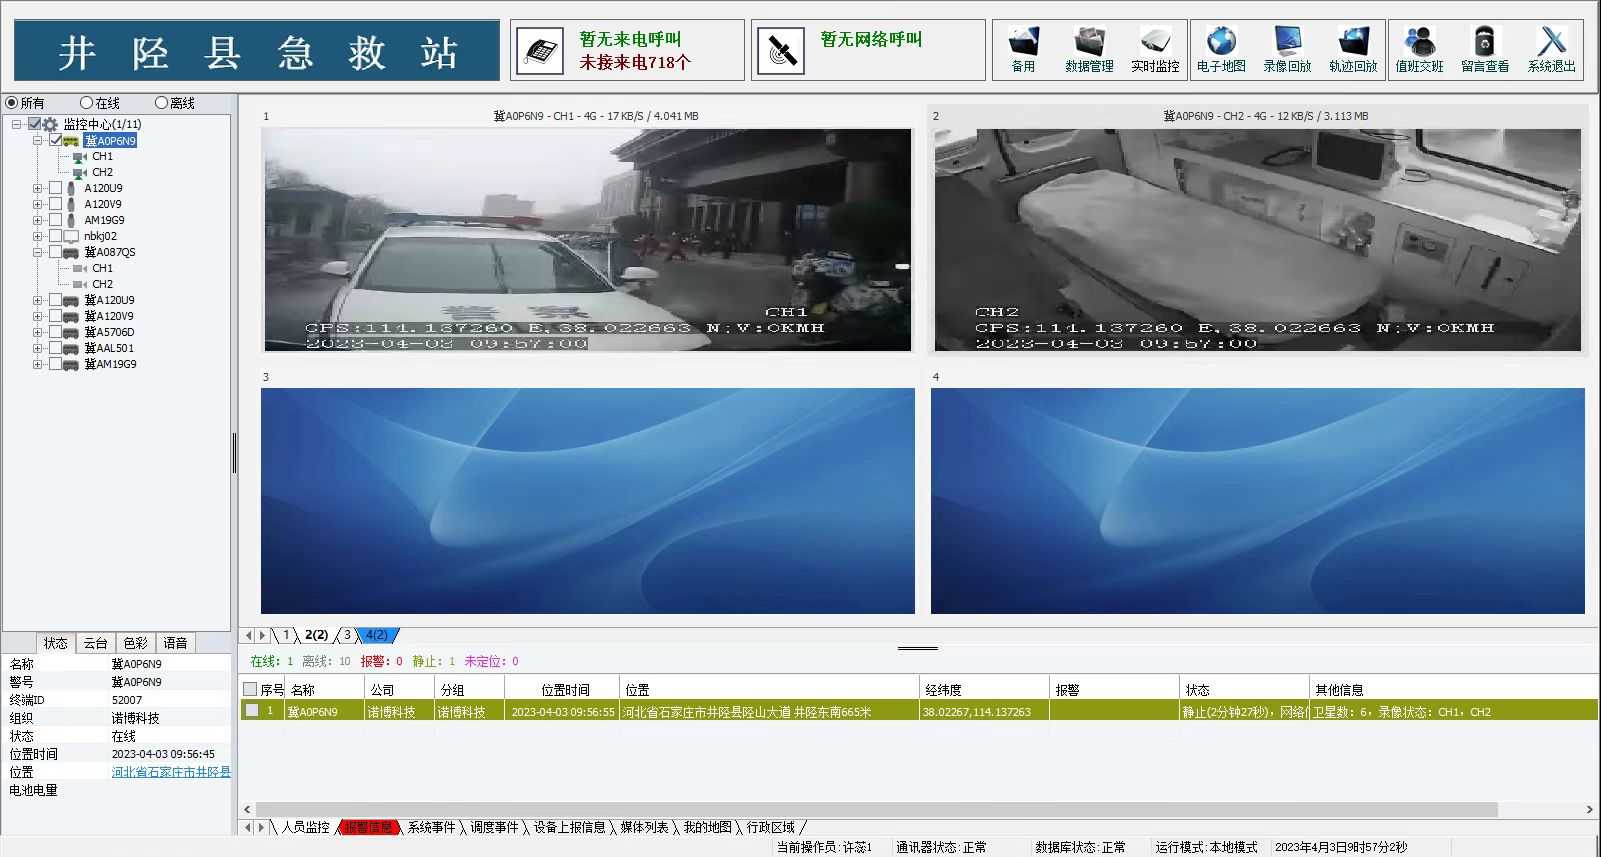Select CH2 camera under 冀A0P6N9
The width and height of the screenshot is (1601, 857).
coord(94,173)
